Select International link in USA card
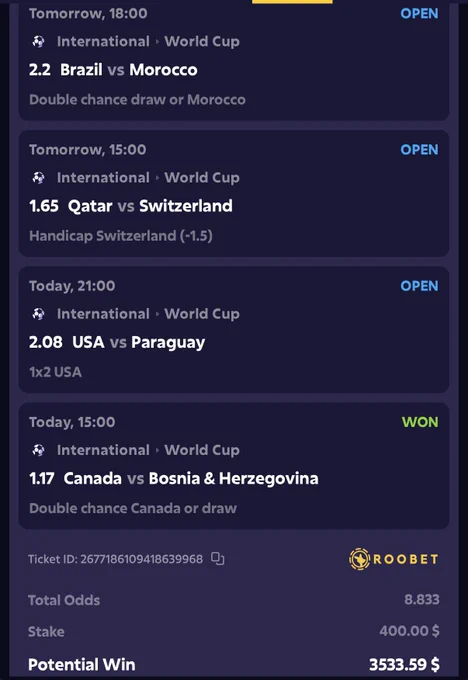Viewport: 468px width, 680px height. coord(103,314)
